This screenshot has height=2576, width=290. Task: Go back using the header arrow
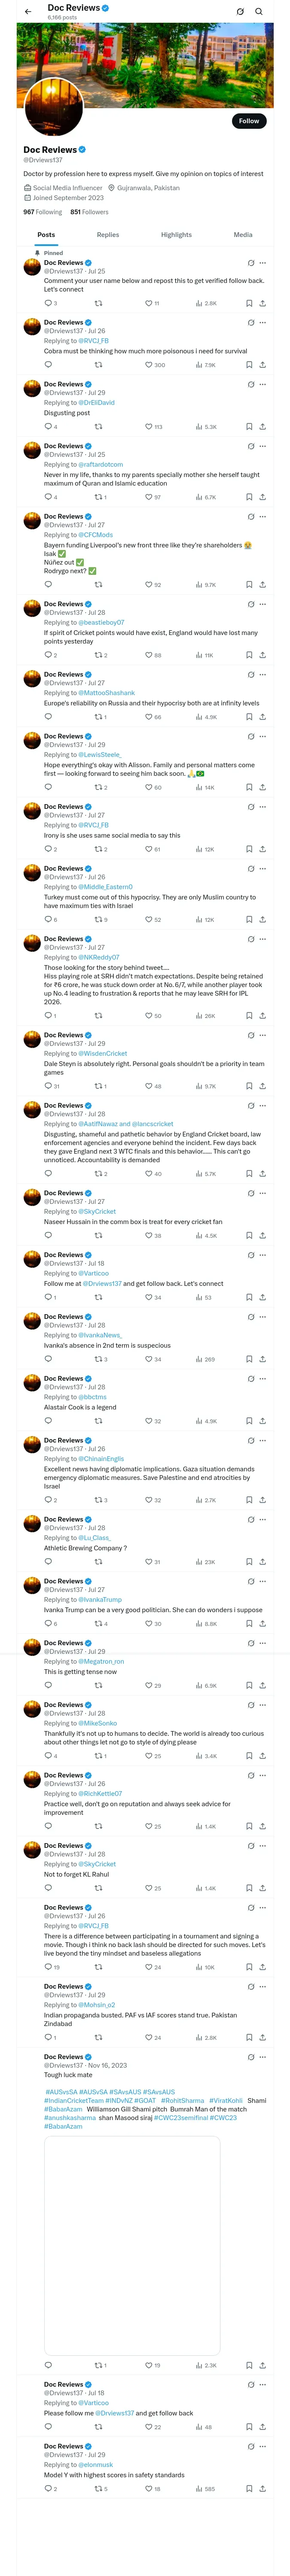(28, 12)
